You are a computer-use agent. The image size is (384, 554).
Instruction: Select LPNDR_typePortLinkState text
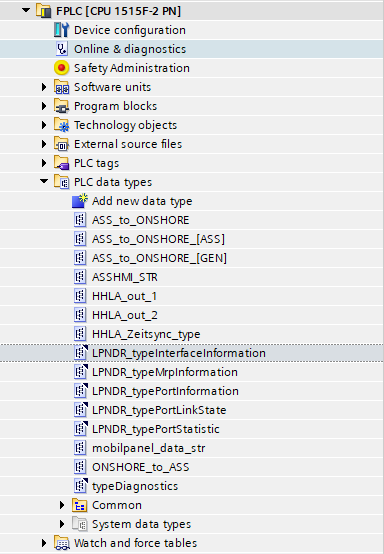click(159, 410)
